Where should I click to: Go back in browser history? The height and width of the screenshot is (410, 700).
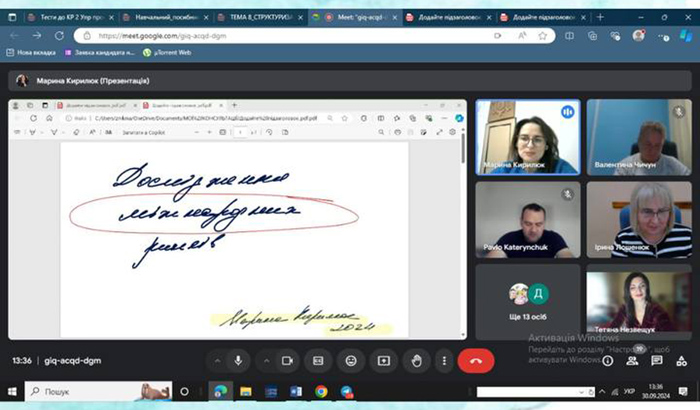(x=15, y=36)
